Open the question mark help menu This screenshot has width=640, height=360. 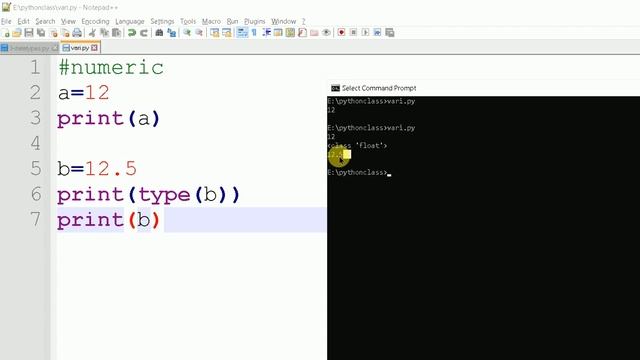(303, 21)
